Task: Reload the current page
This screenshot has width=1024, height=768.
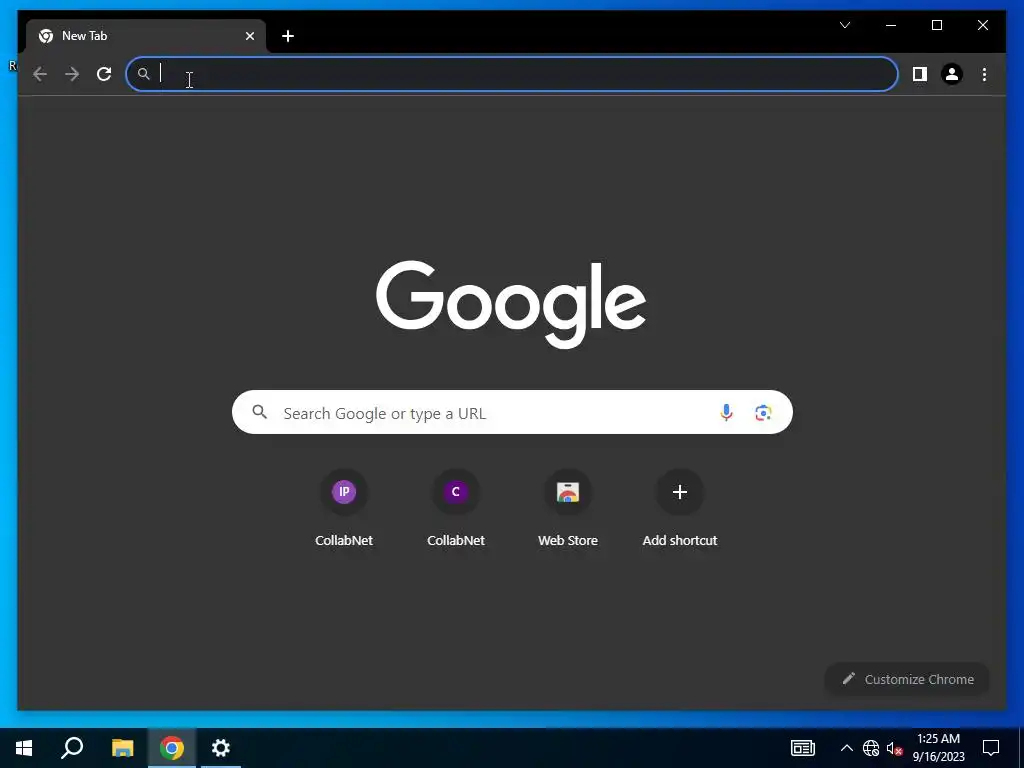Action: (x=104, y=74)
